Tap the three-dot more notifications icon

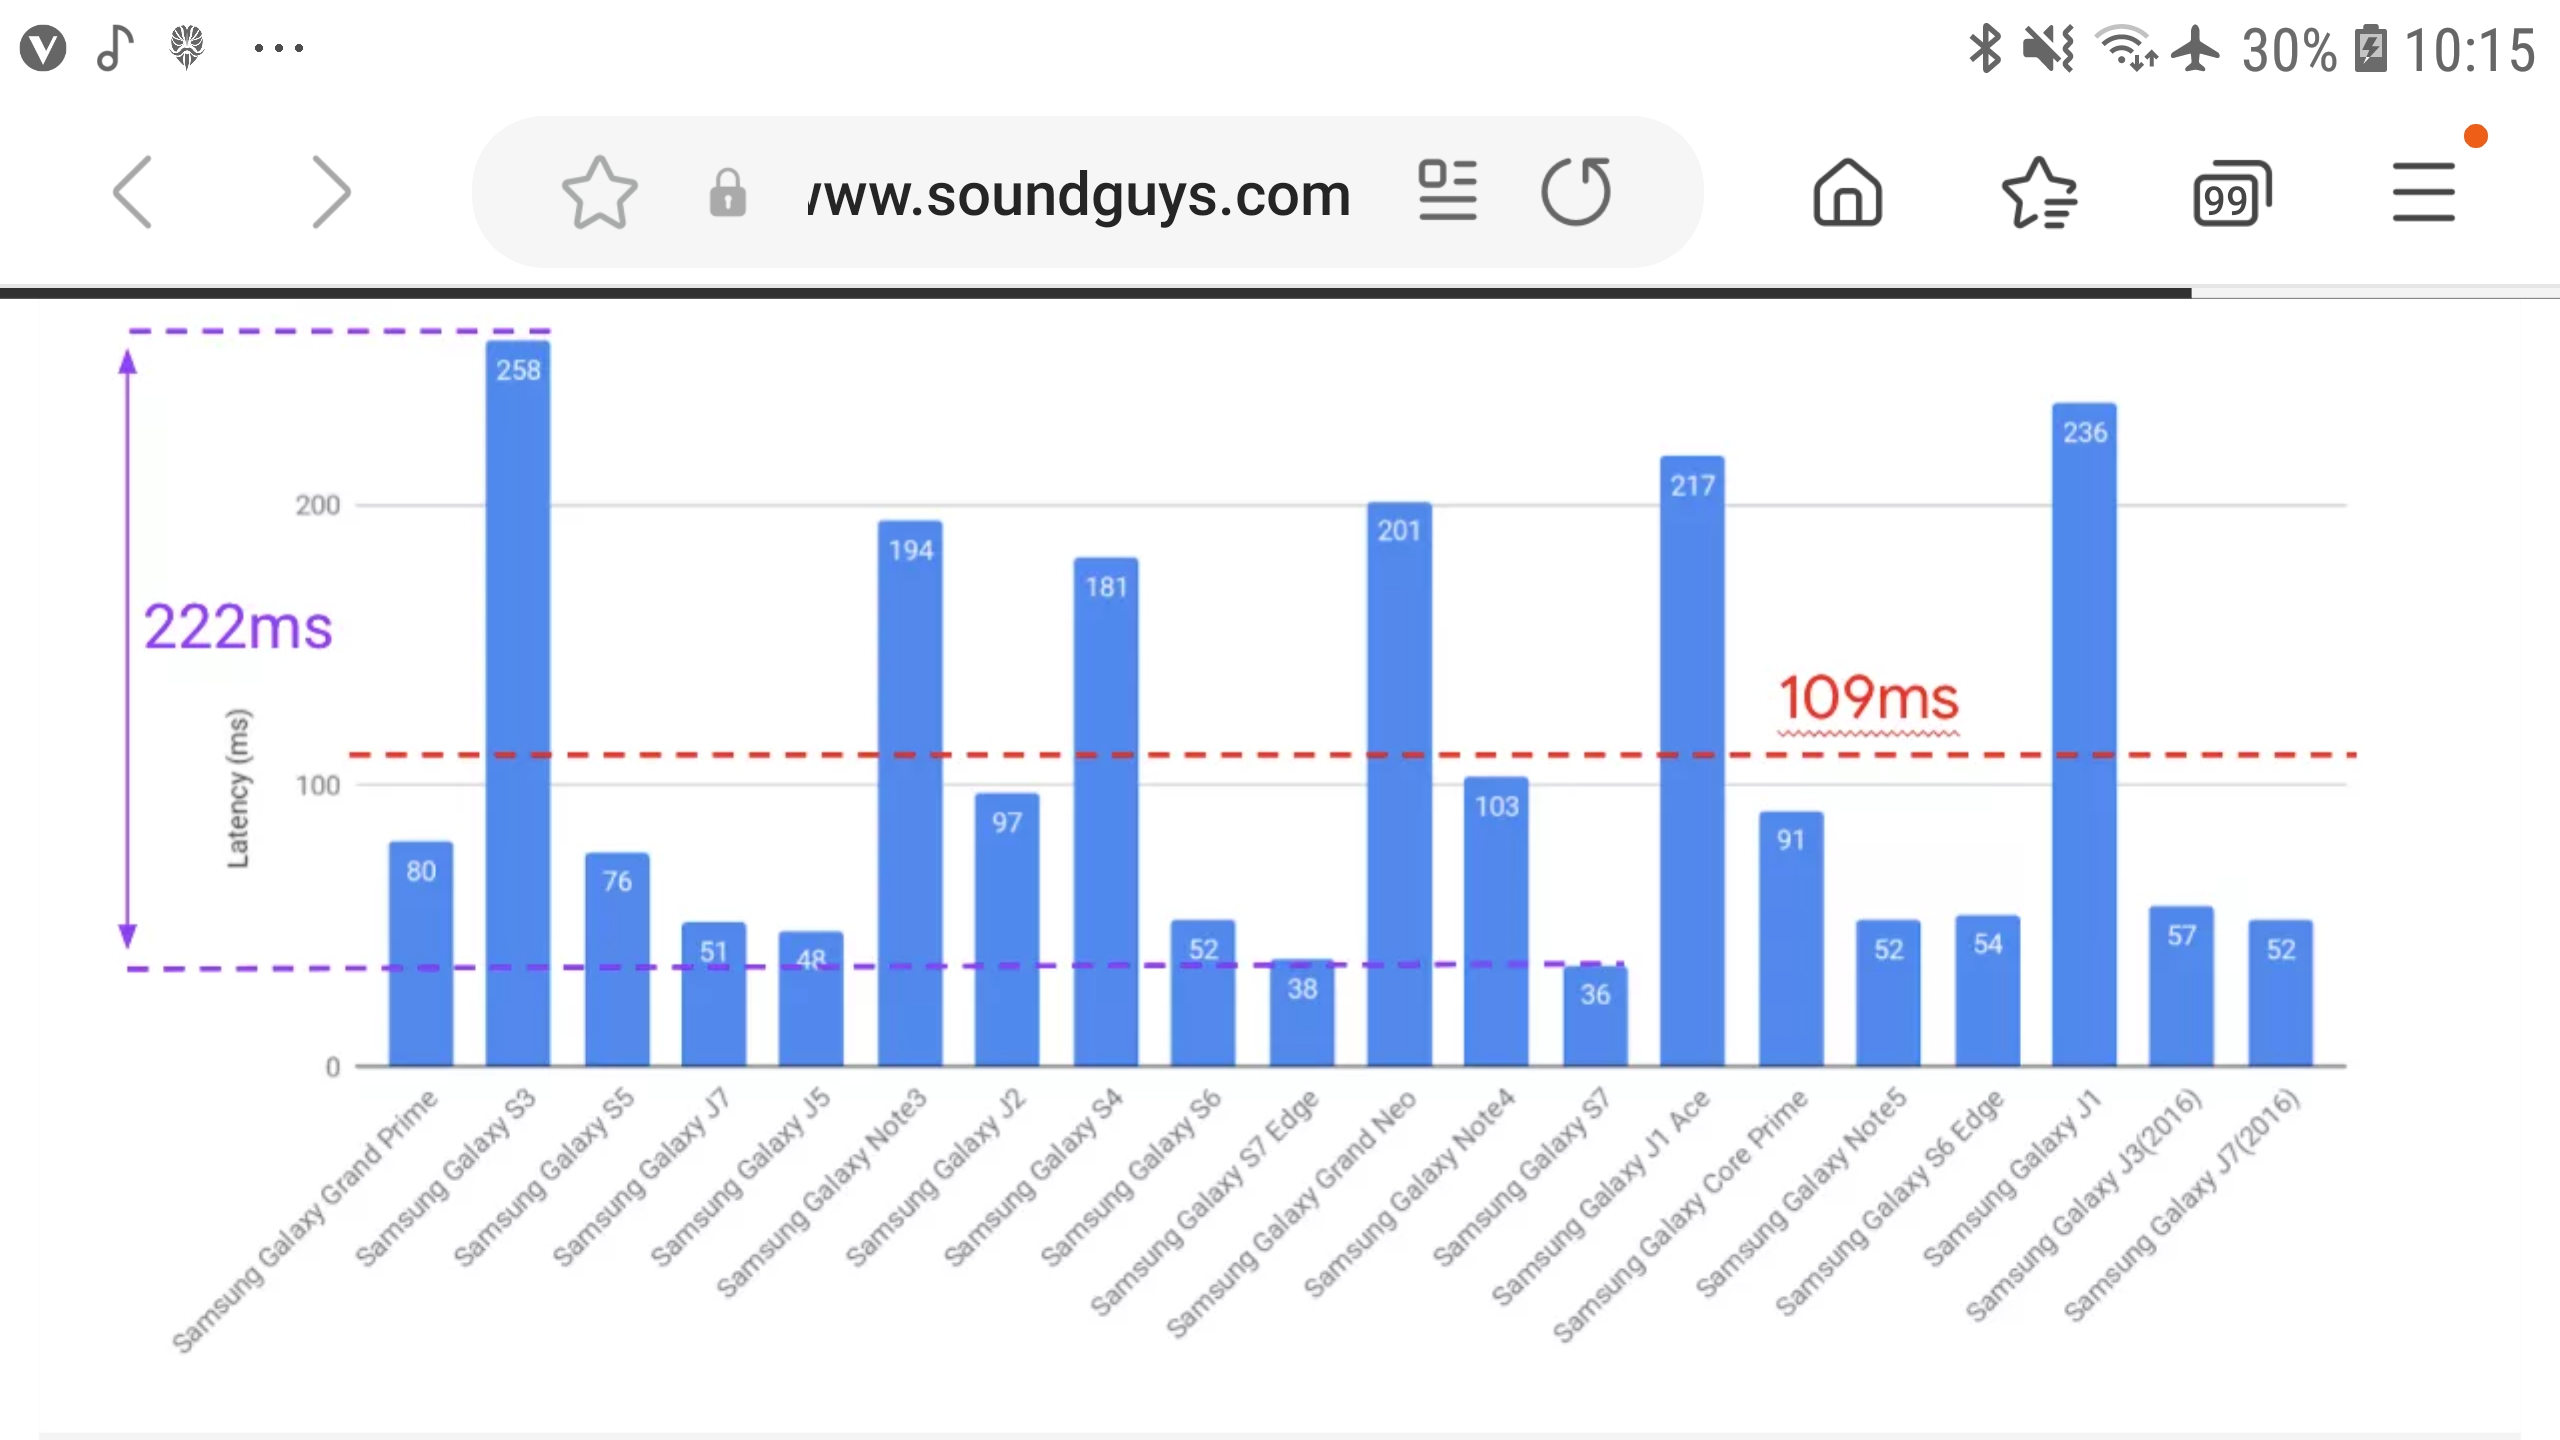(x=279, y=47)
